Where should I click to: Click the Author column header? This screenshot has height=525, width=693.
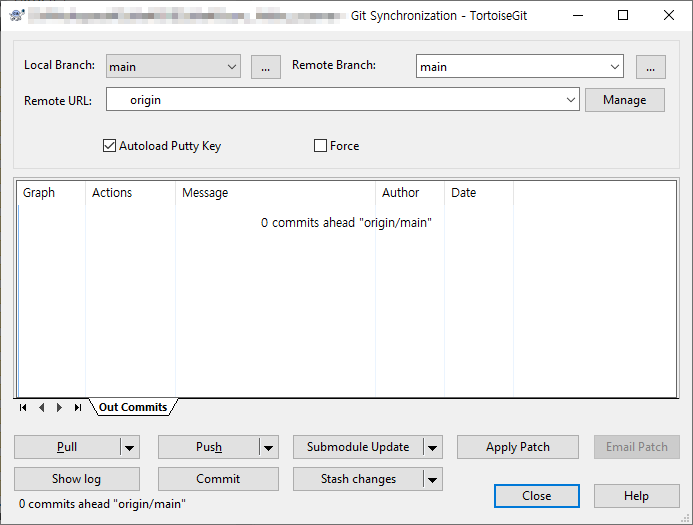(410, 193)
